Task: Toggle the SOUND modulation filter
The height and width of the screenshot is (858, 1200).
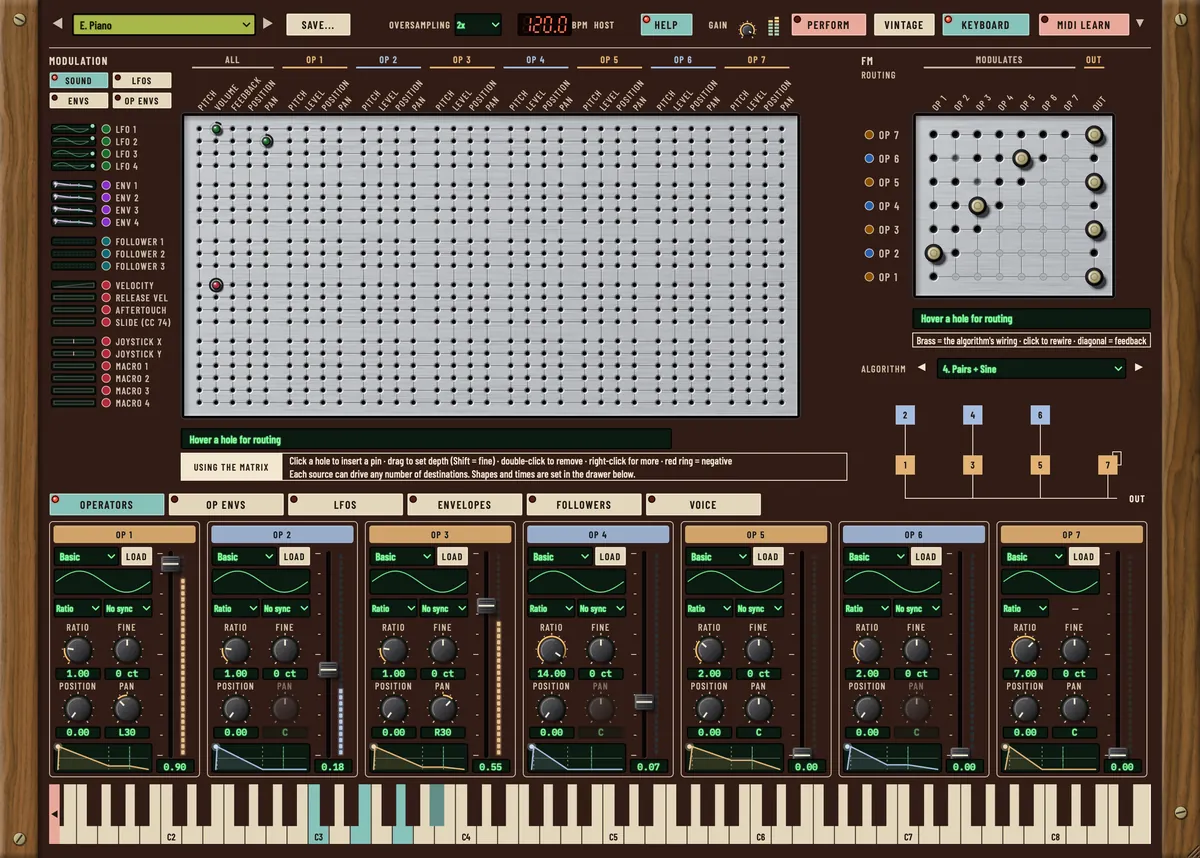Action: [79, 81]
